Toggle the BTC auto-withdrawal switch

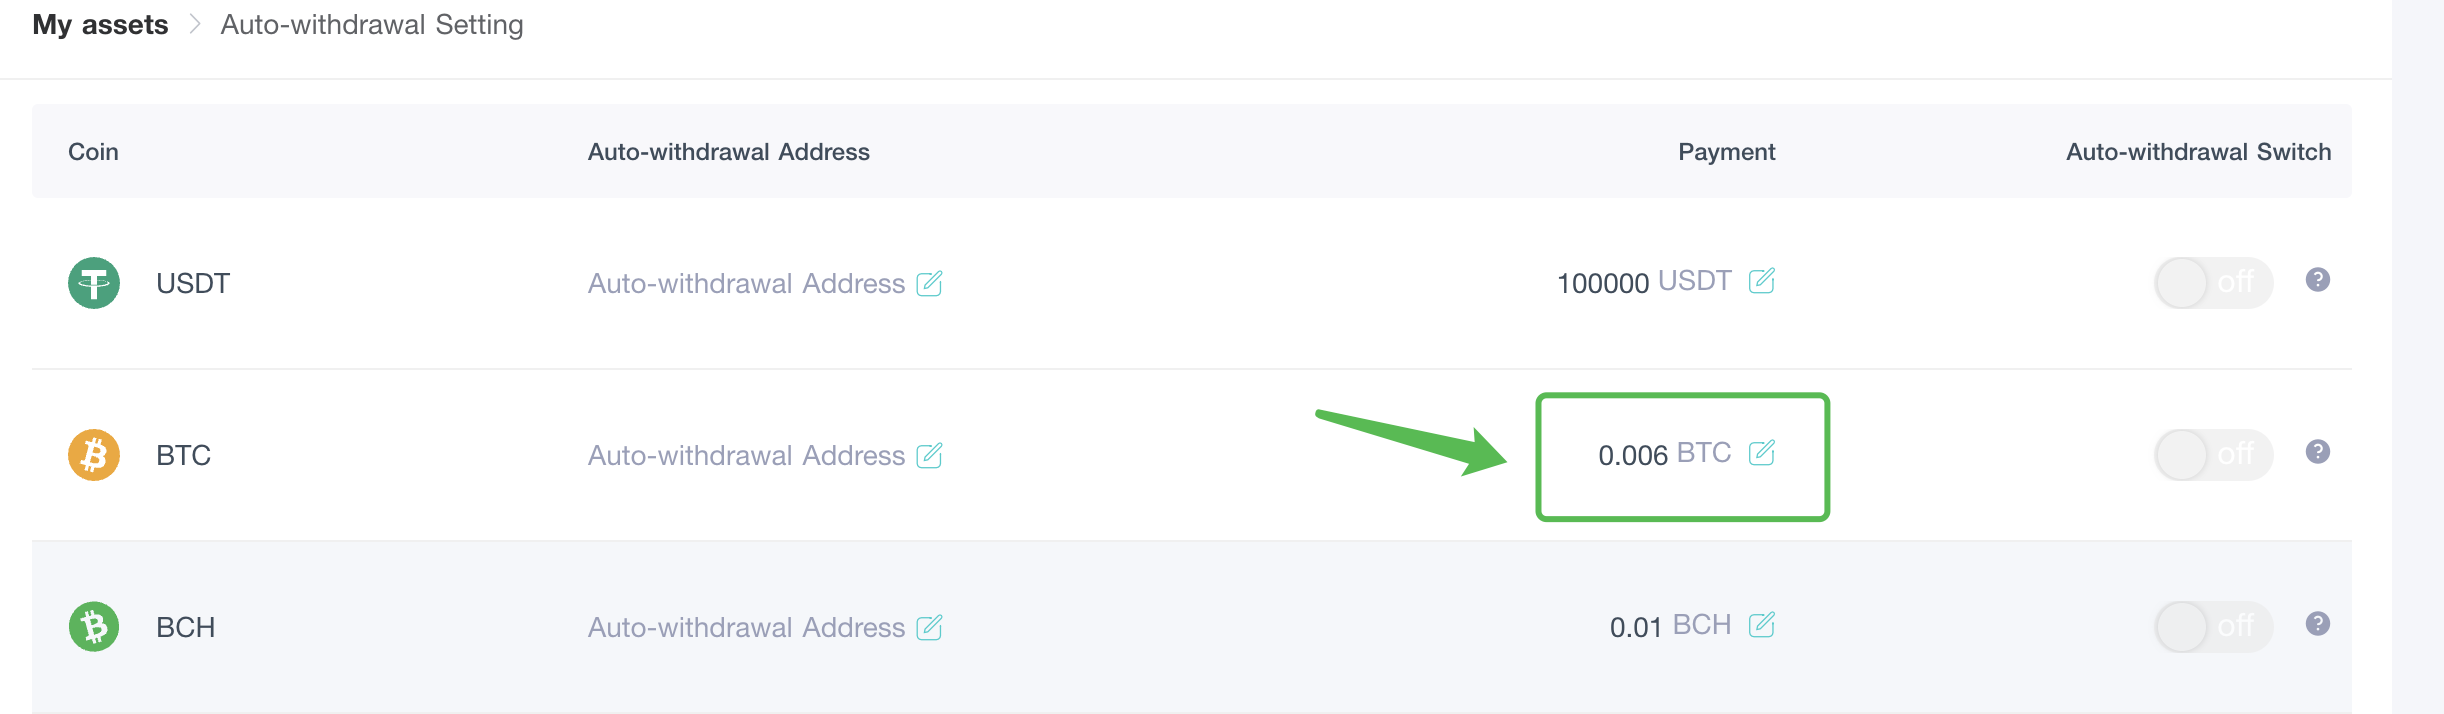[2213, 455]
